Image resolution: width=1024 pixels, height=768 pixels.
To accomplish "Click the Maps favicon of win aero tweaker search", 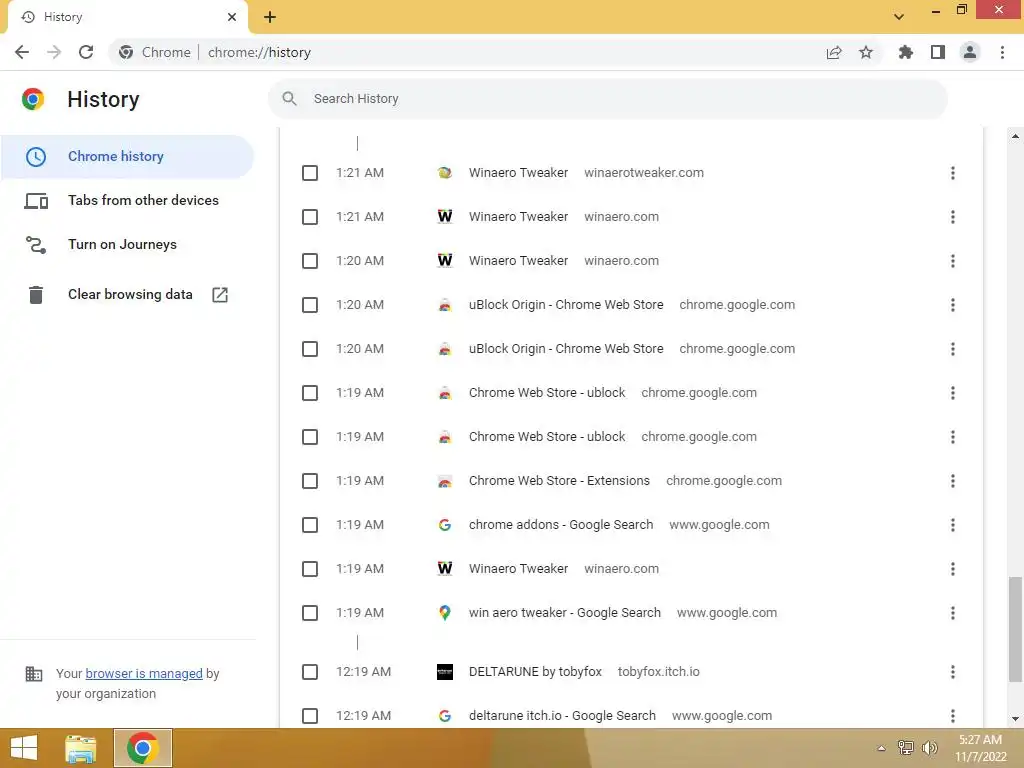I will pyautogui.click(x=445, y=613).
